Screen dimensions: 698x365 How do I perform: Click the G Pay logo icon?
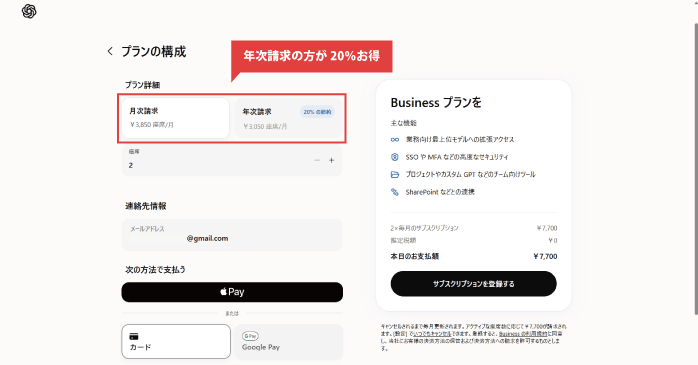coord(250,336)
